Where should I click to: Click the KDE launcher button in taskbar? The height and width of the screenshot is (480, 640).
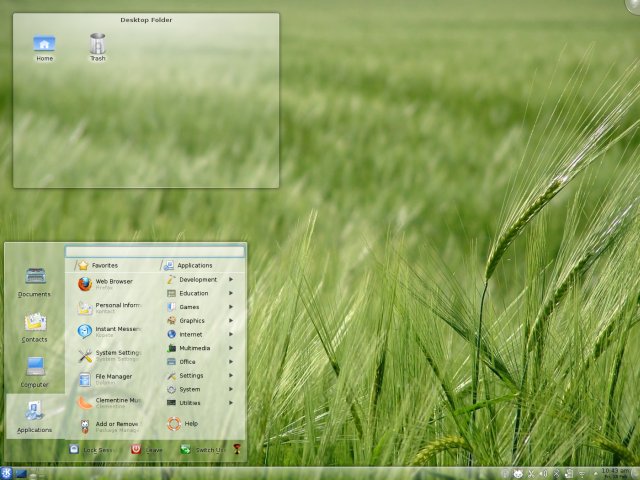(8, 473)
